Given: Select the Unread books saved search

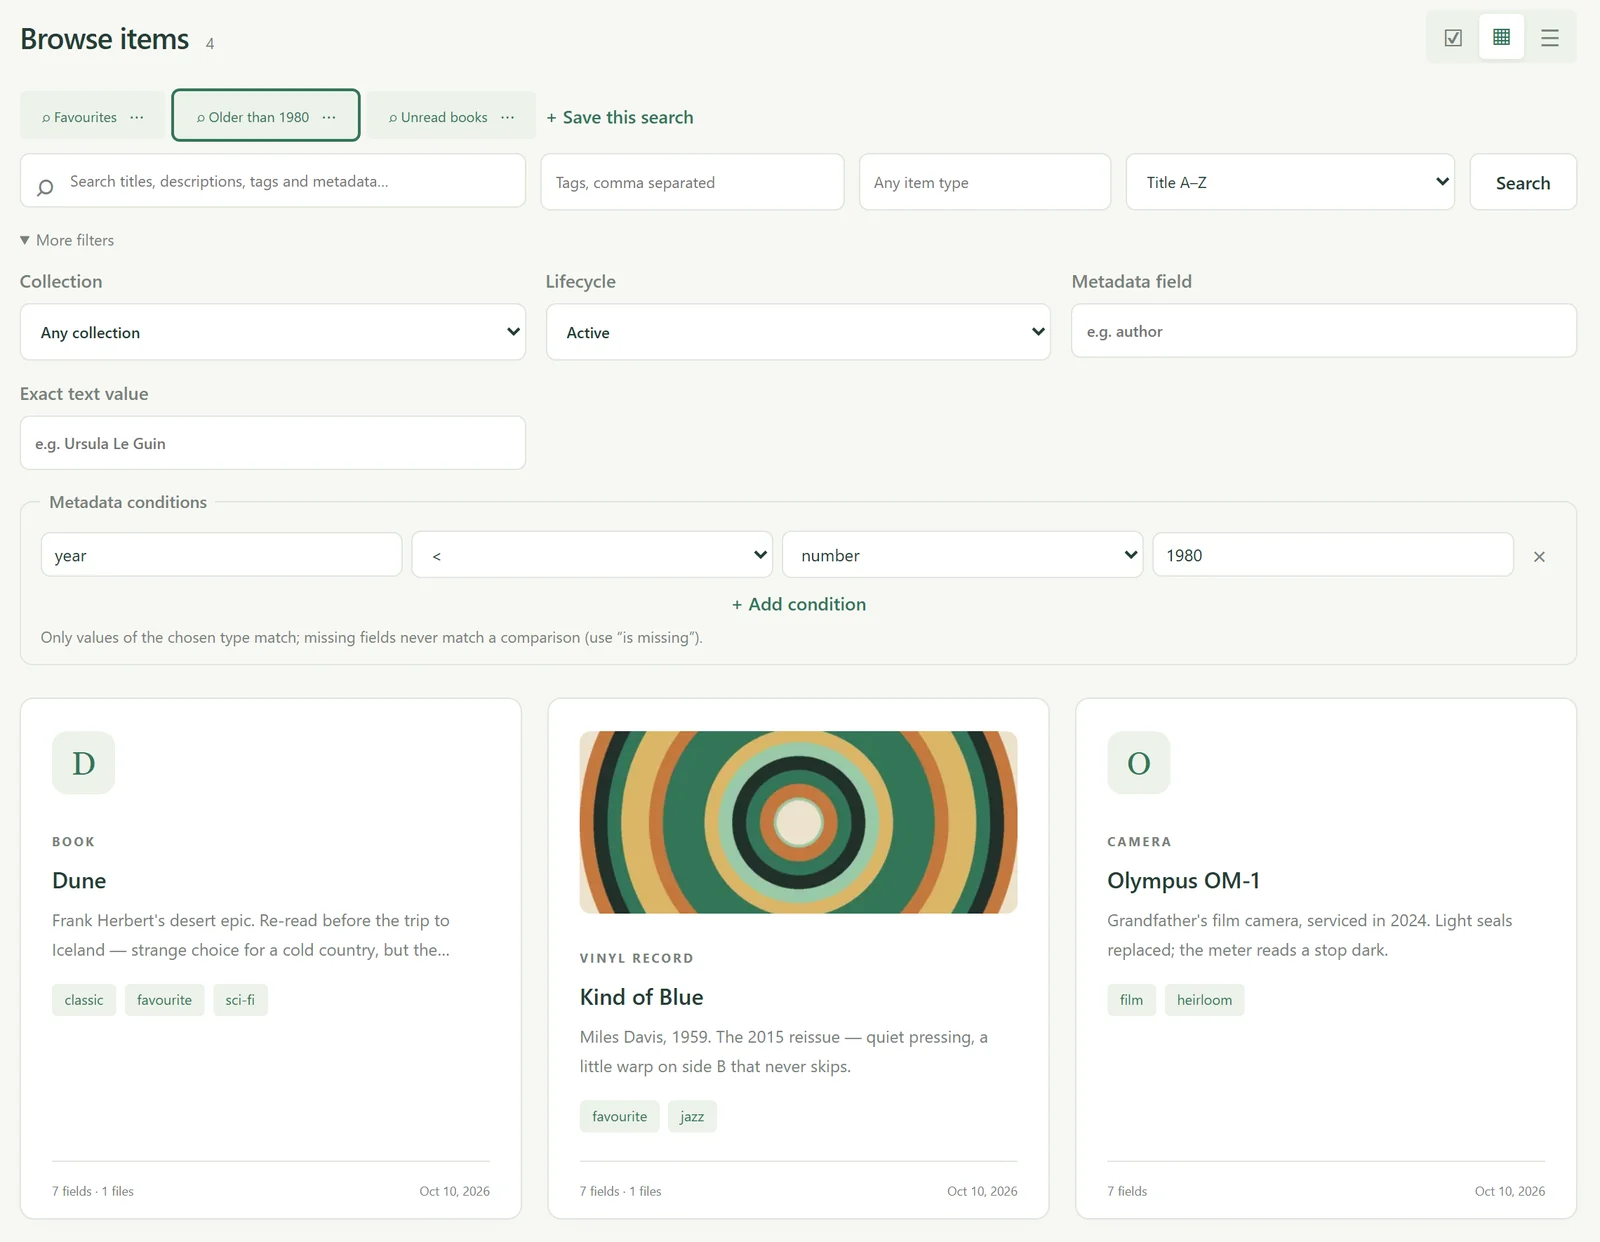Looking at the screenshot, I should click(438, 117).
